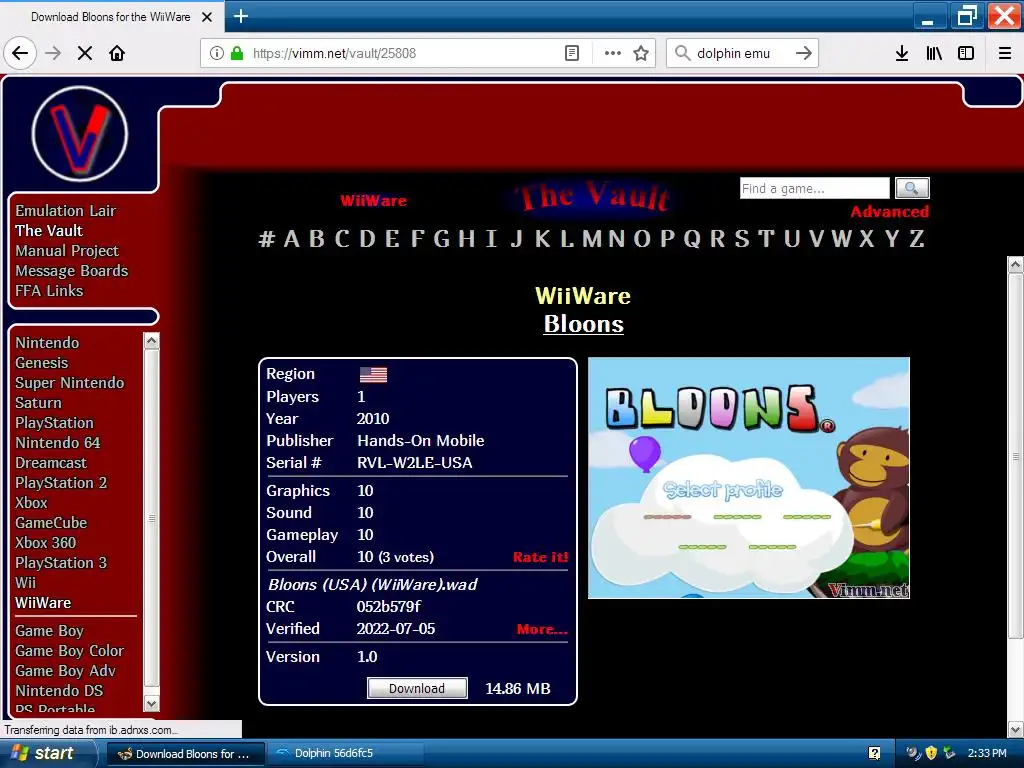Toggle reader view icon in address bar
Viewport: 1024px width, 768px height.
(x=572, y=53)
